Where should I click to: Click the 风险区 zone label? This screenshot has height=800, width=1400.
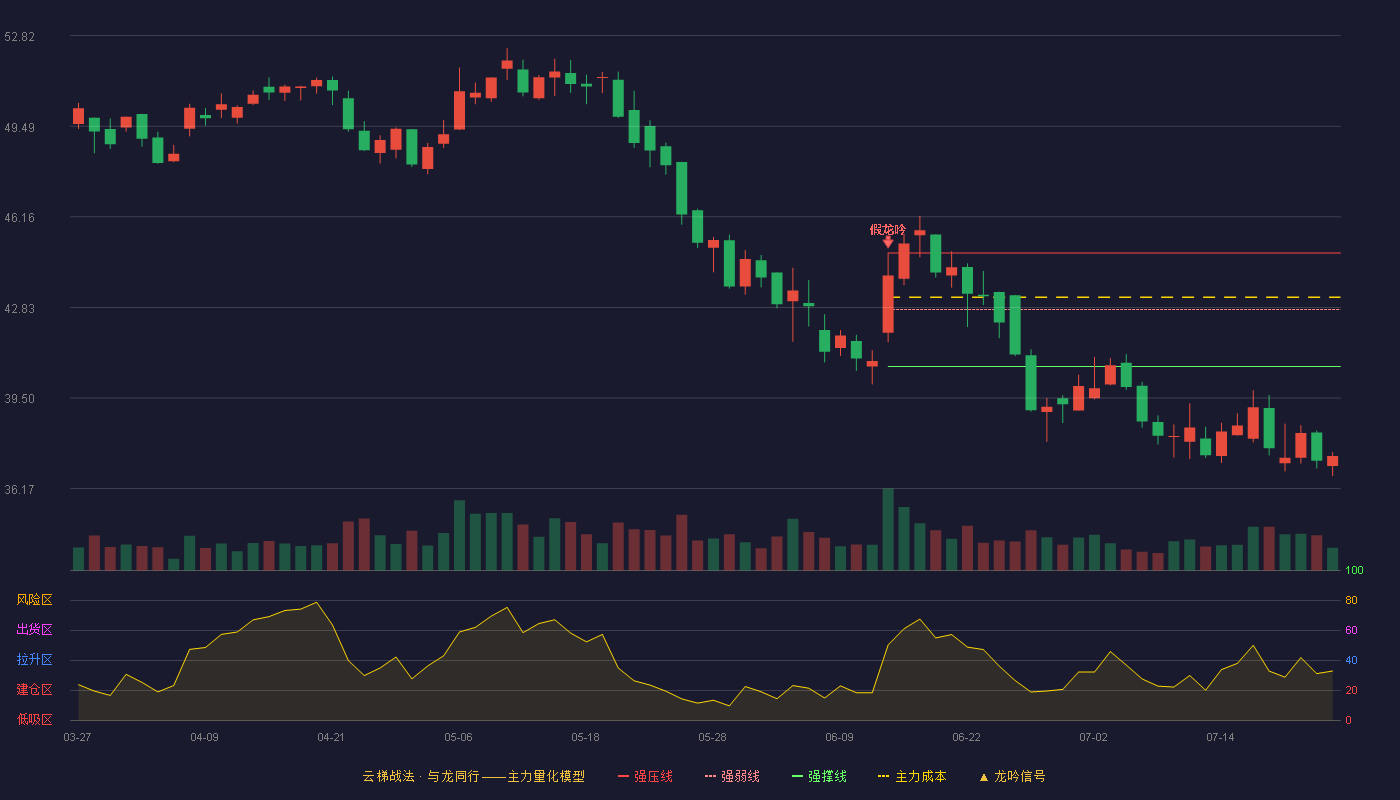coord(34,600)
